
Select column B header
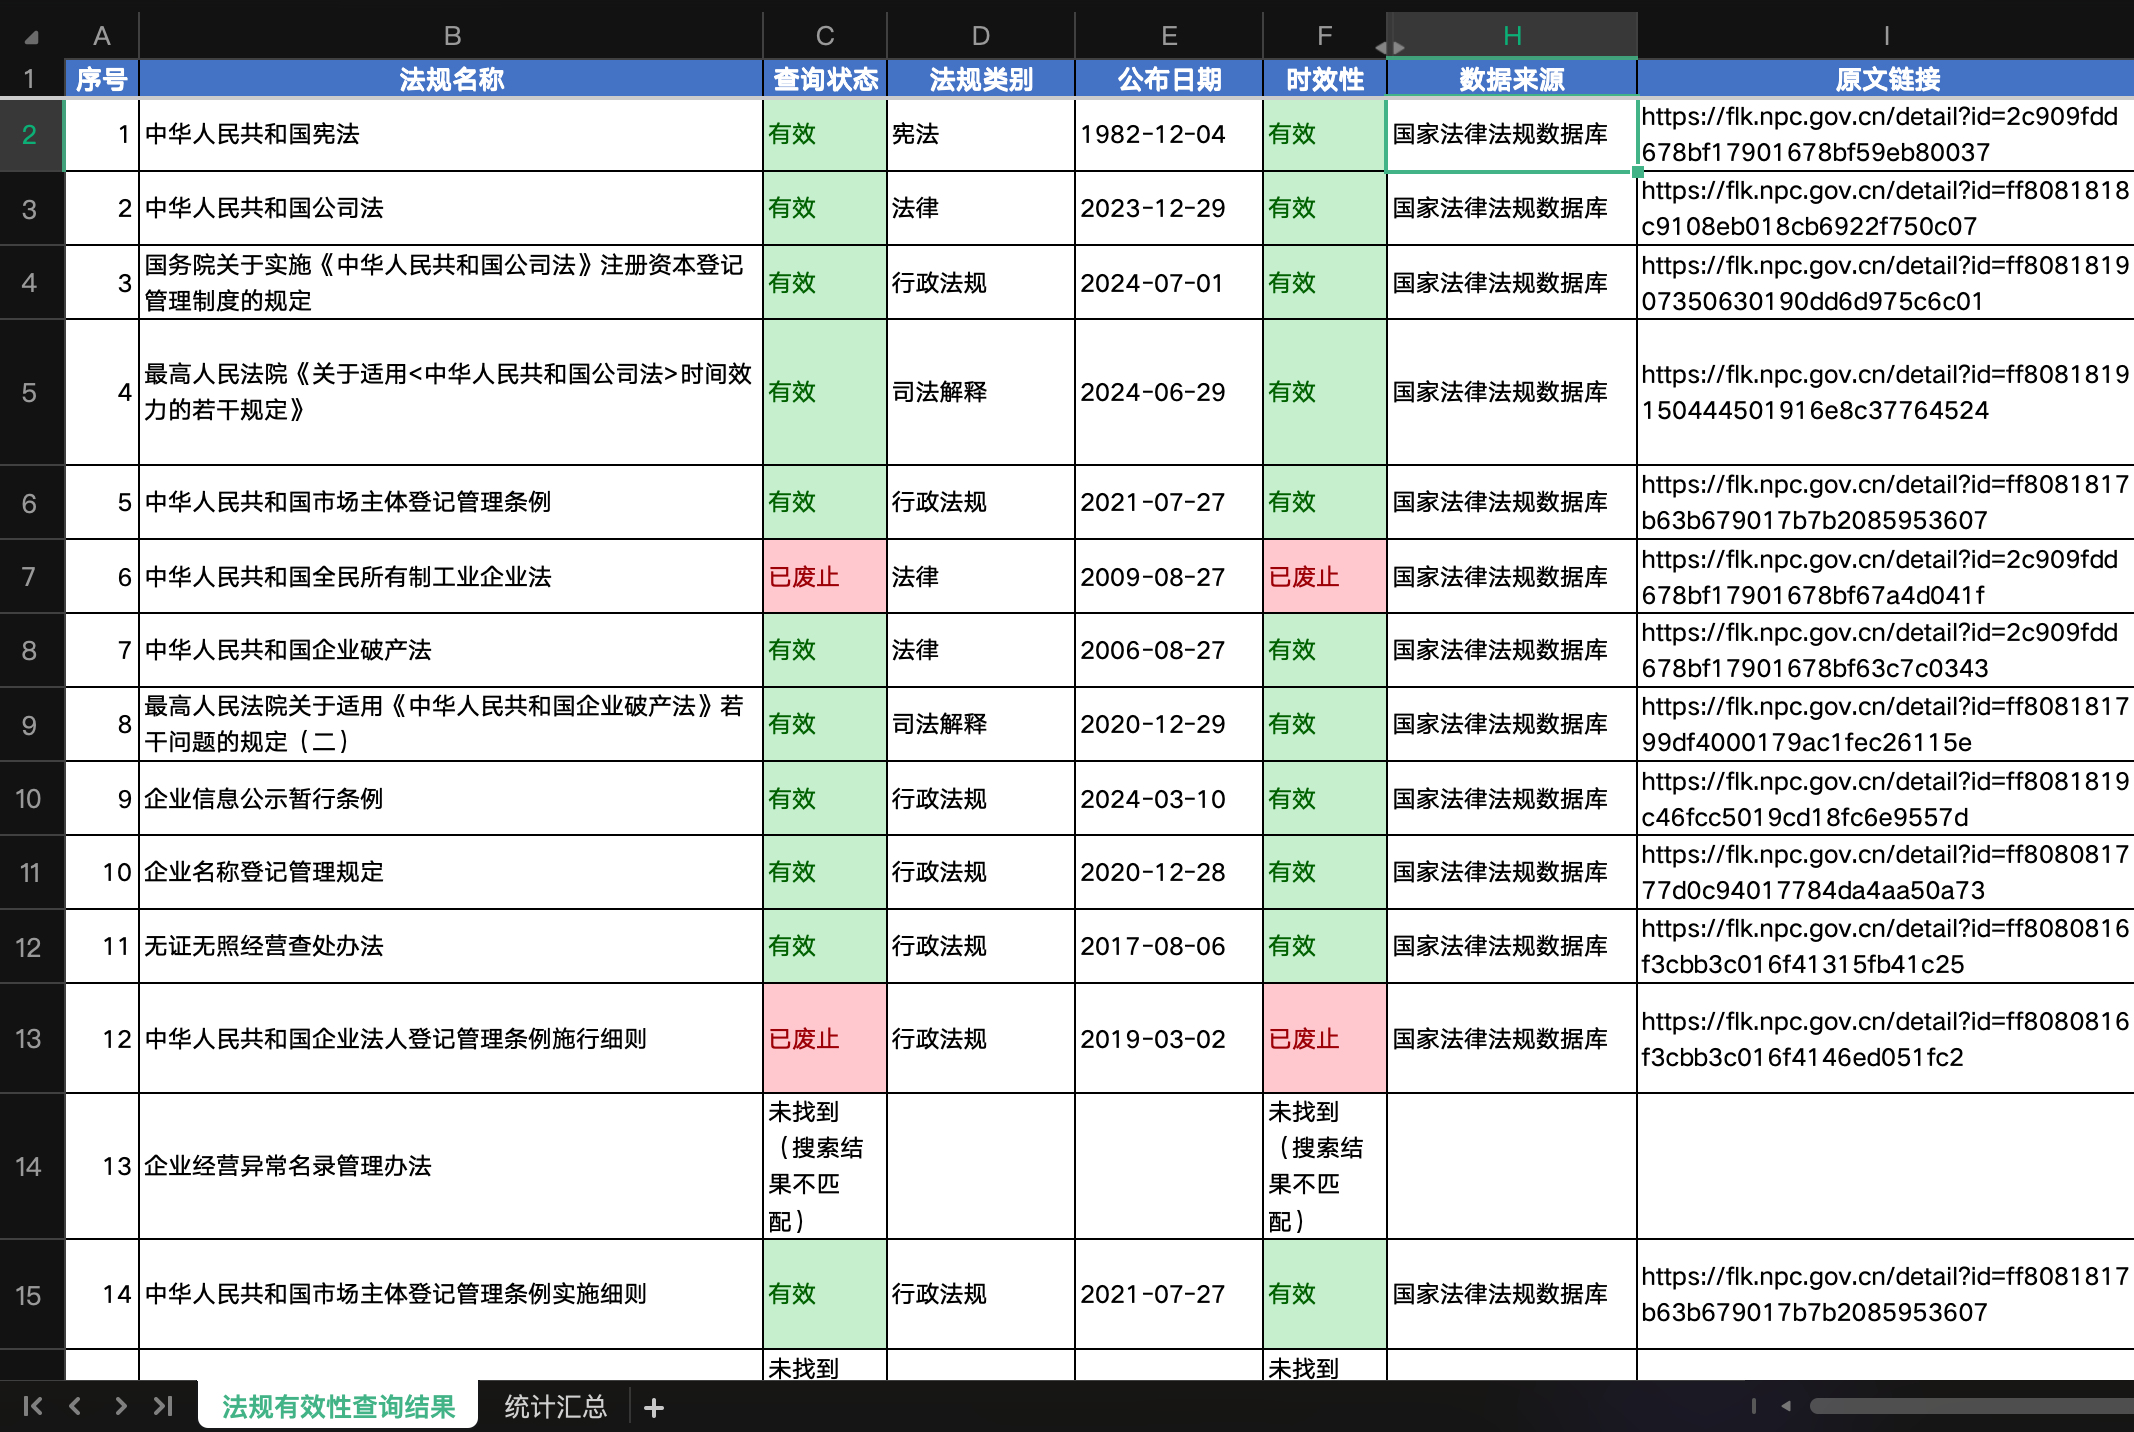click(451, 36)
